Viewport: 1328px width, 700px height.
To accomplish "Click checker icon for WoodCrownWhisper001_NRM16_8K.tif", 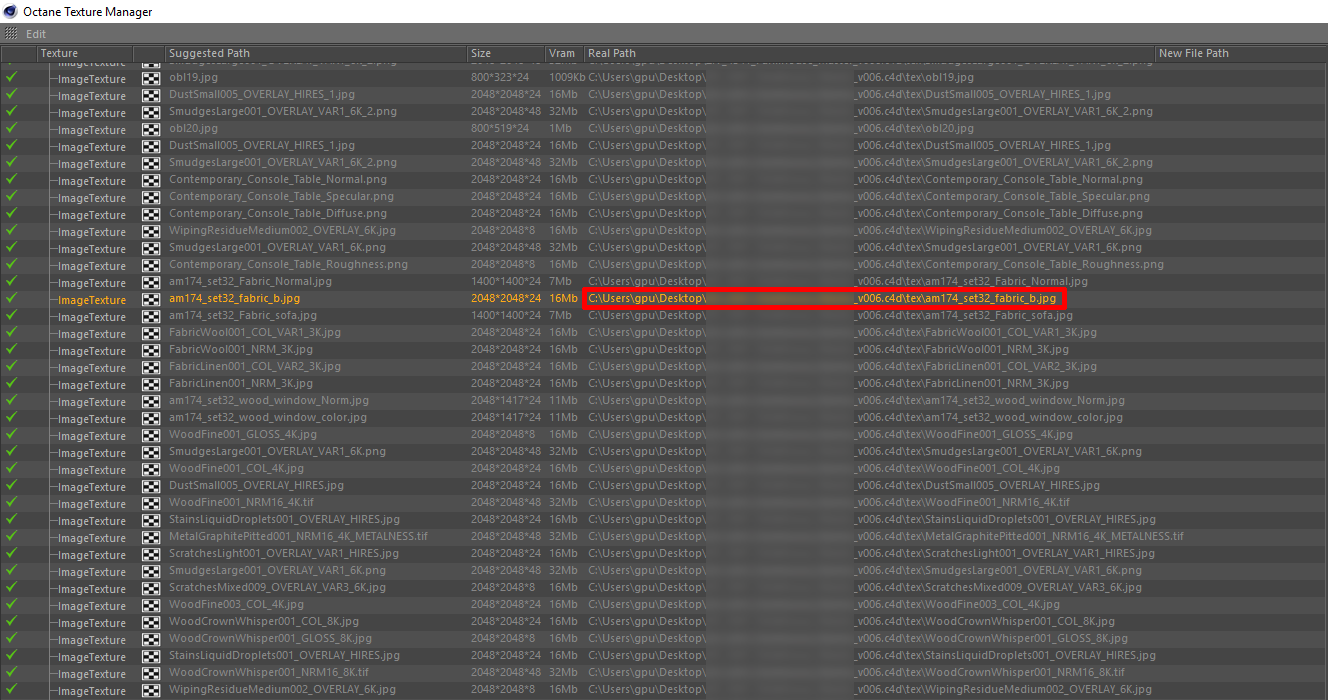I will (151, 673).
